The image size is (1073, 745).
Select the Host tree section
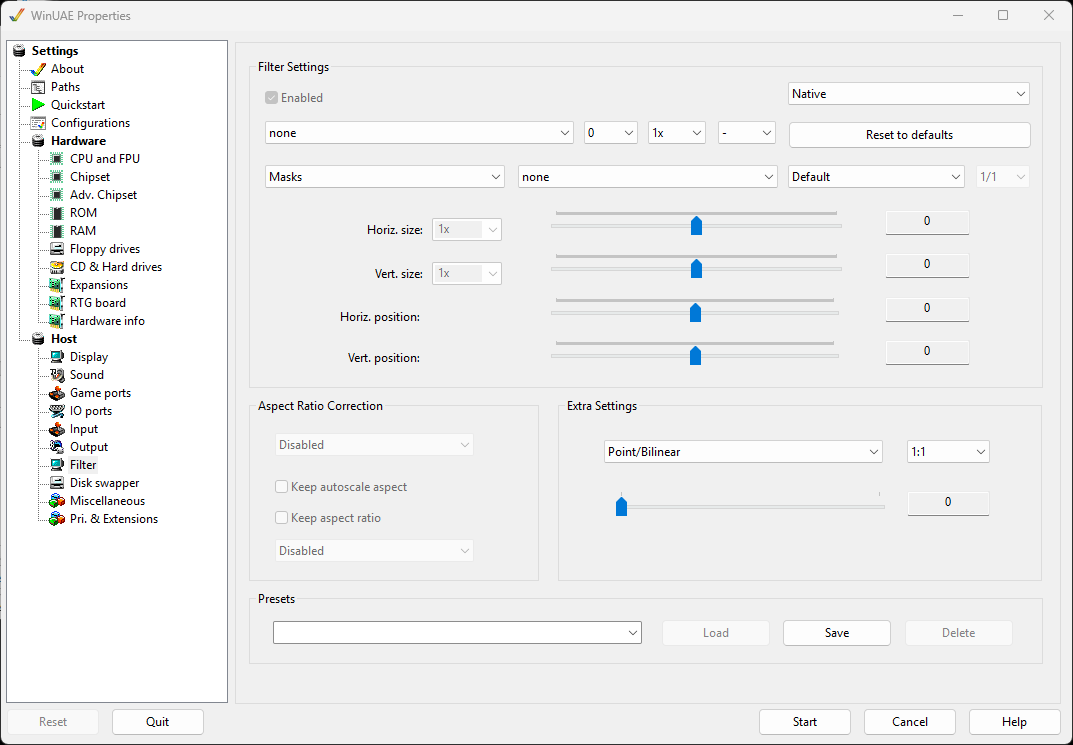tap(64, 339)
